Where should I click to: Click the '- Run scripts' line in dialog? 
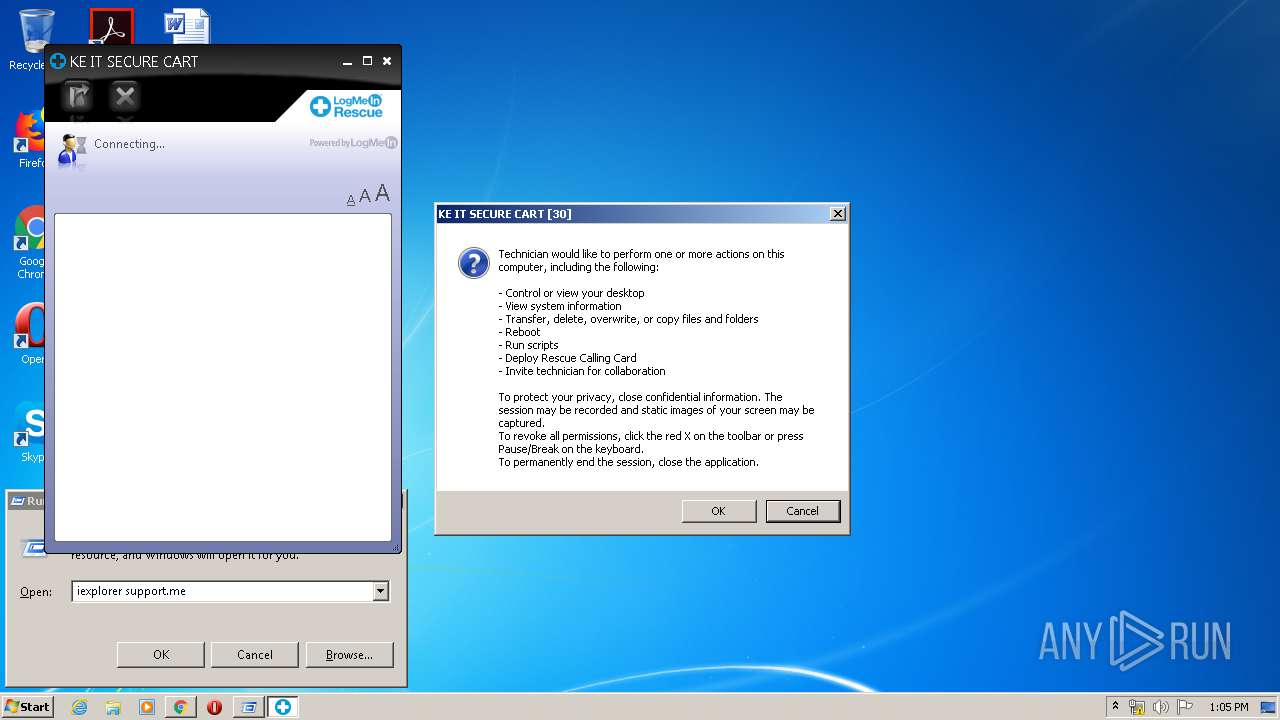[529, 345]
